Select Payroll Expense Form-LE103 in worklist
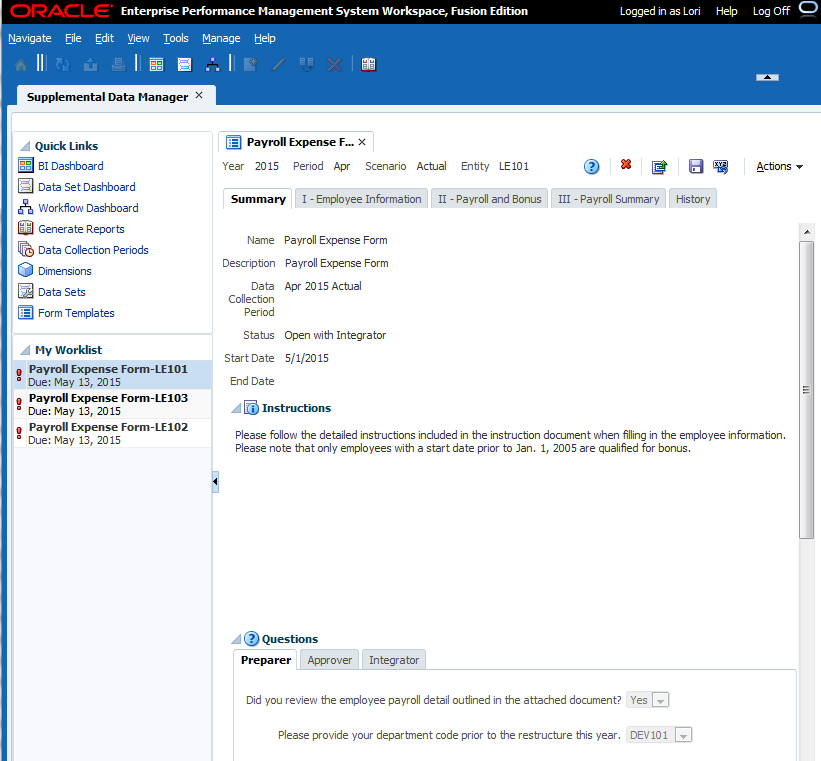The image size is (821, 761). pyautogui.click(x=108, y=398)
